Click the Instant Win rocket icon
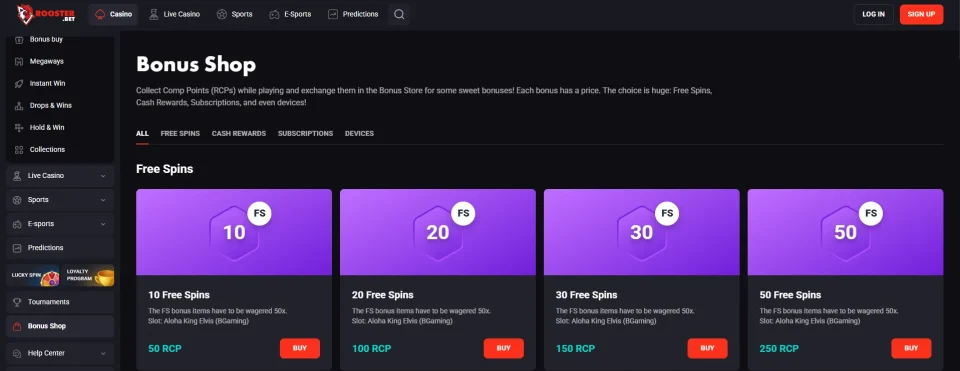This screenshot has width=960, height=371. pyautogui.click(x=19, y=83)
